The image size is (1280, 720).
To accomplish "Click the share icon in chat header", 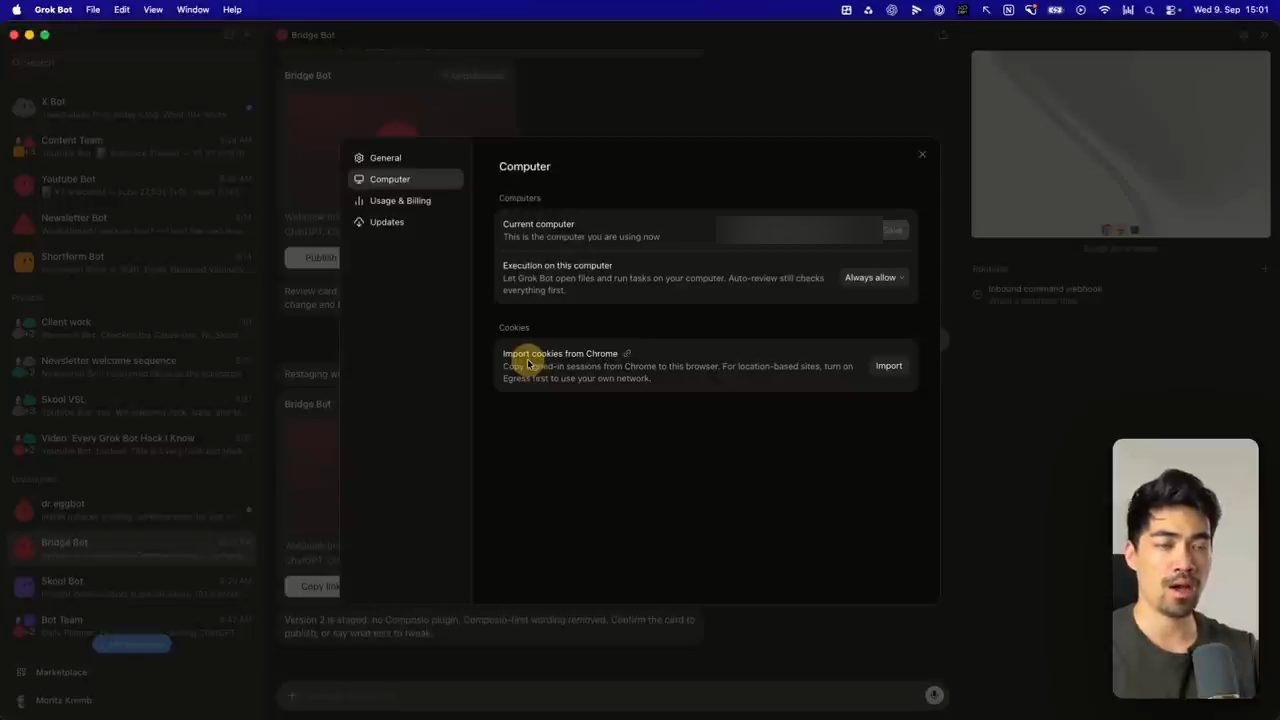I will [942, 35].
